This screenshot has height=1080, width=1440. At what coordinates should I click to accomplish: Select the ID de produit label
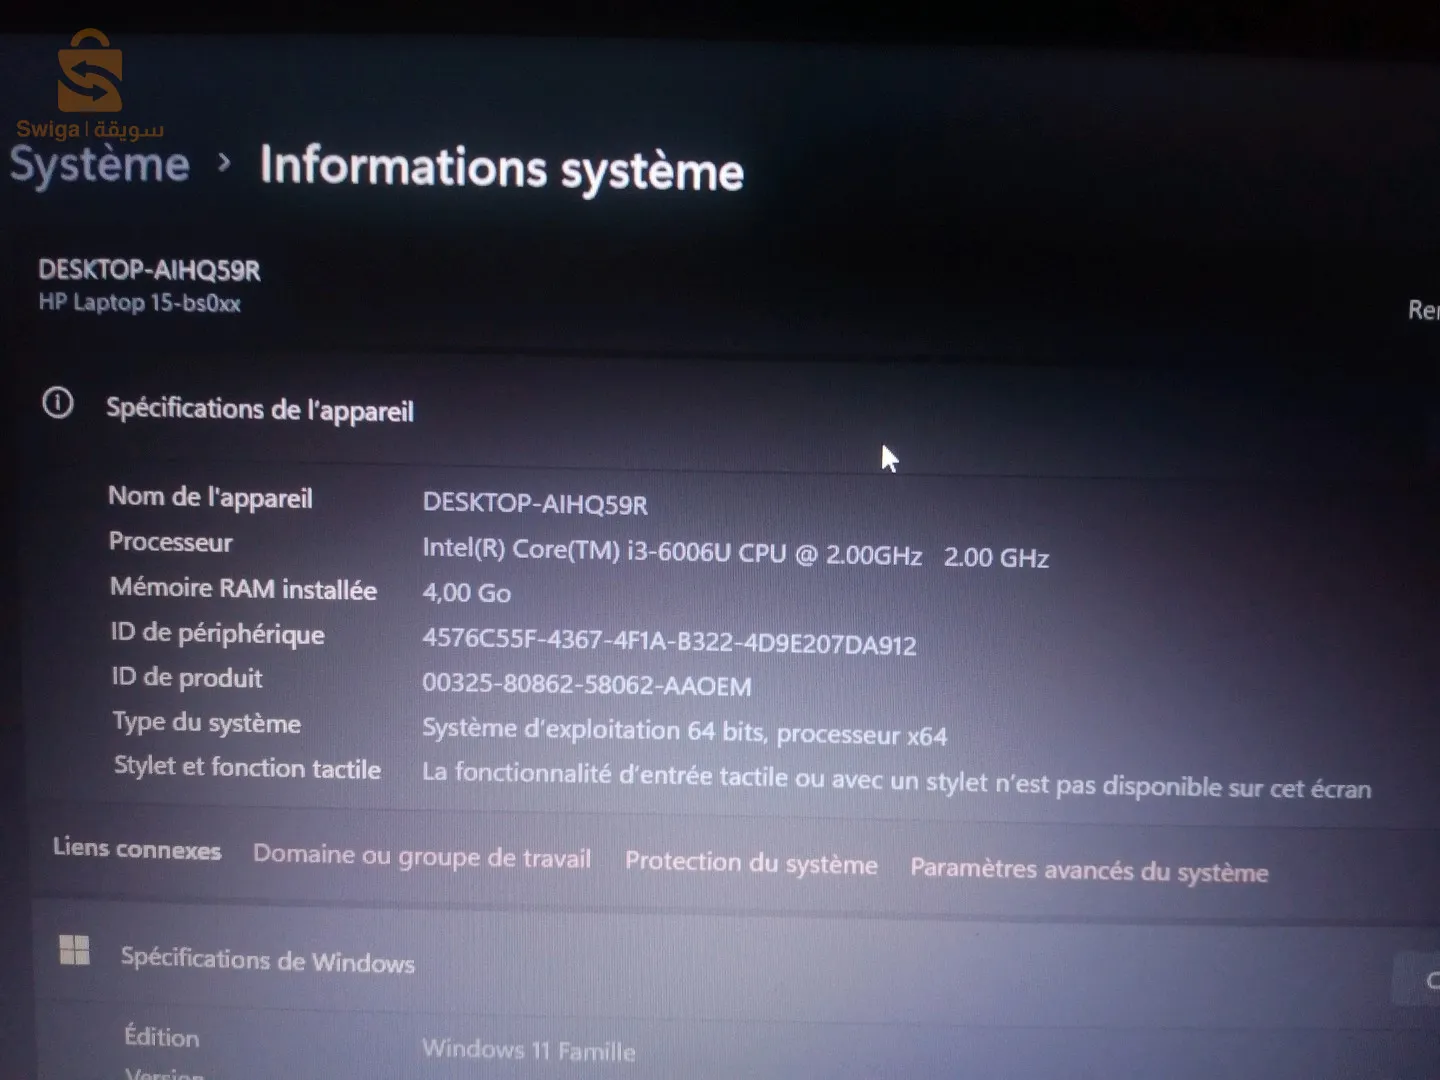coord(187,678)
